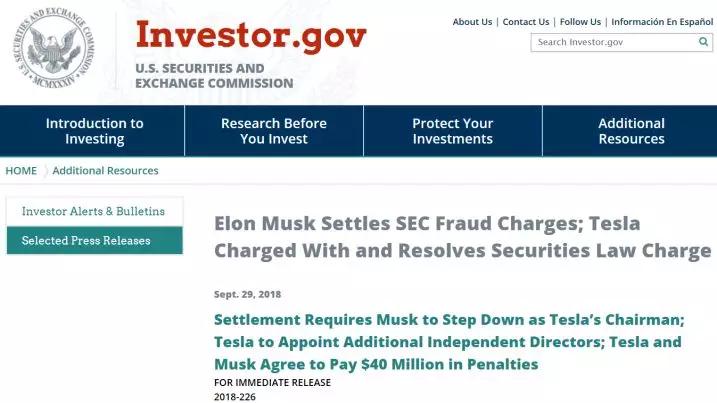The height and width of the screenshot is (403, 717).
Task: Switch to Información En Español
Action: tap(662, 22)
